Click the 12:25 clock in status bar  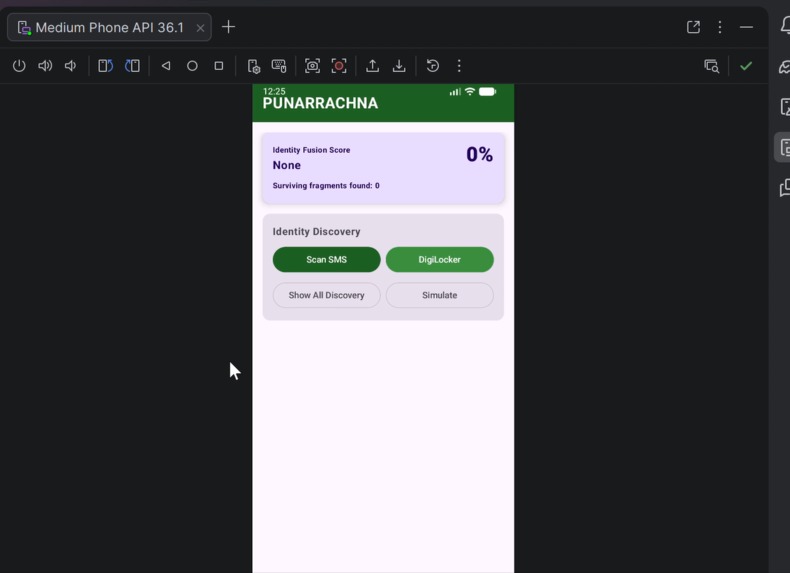pyautogui.click(x=274, y=91)
